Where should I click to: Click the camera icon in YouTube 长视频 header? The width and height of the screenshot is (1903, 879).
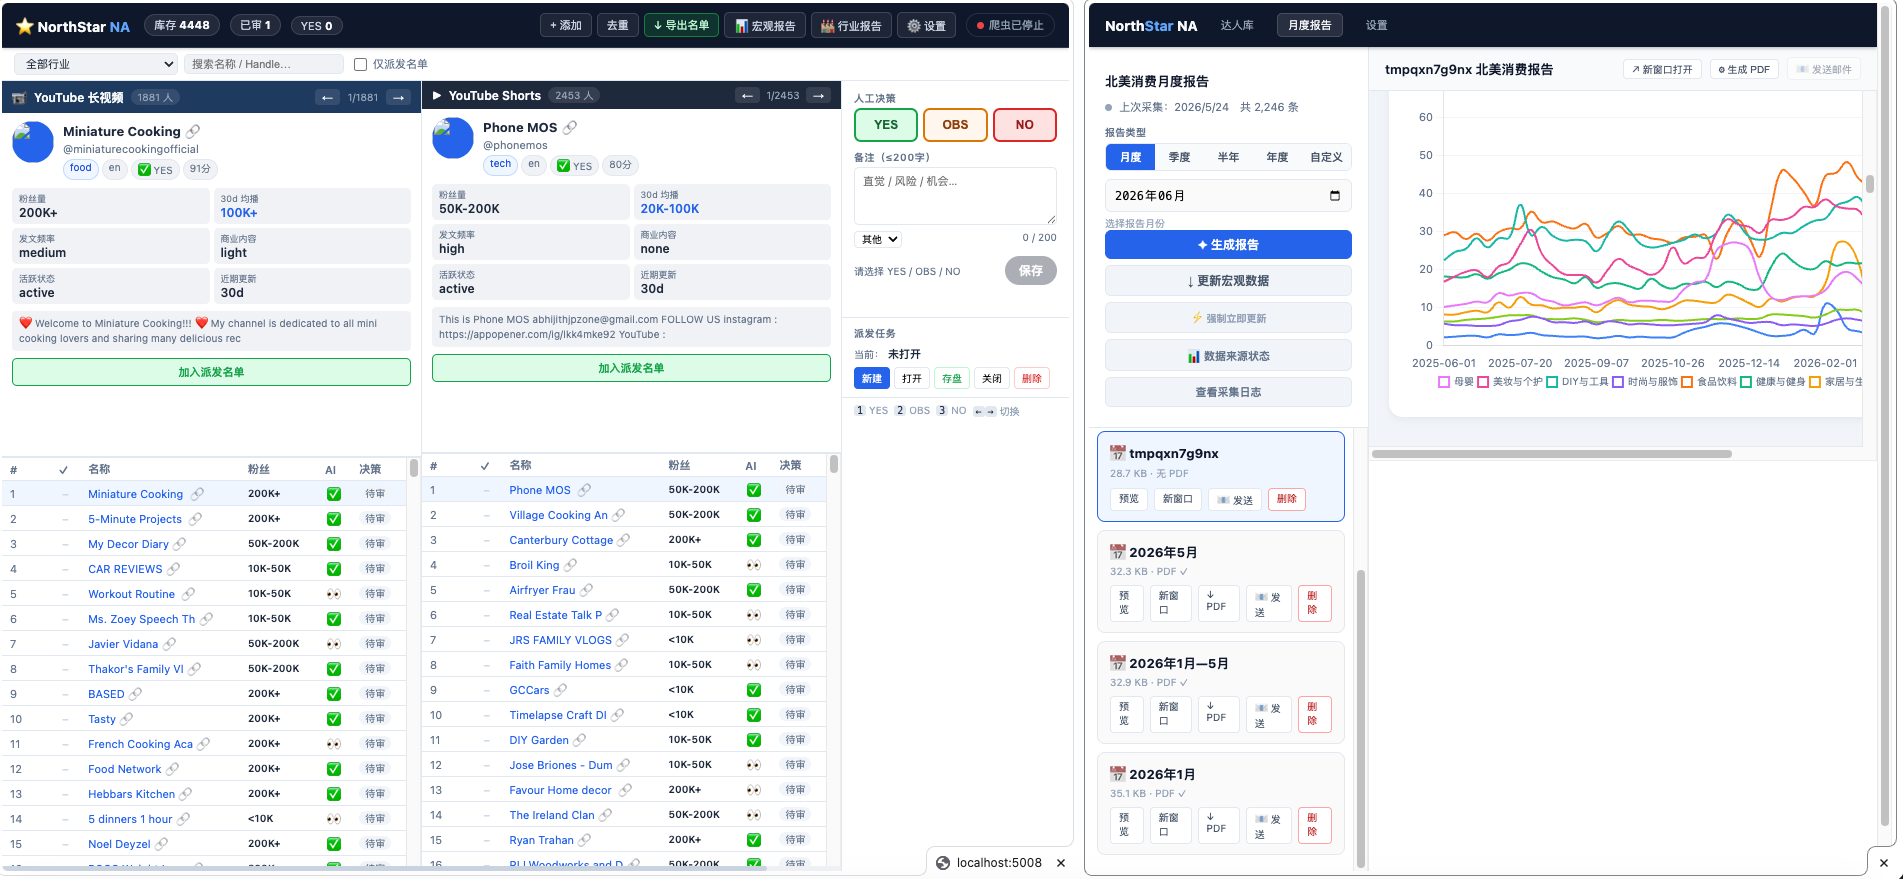click(19, 98)
